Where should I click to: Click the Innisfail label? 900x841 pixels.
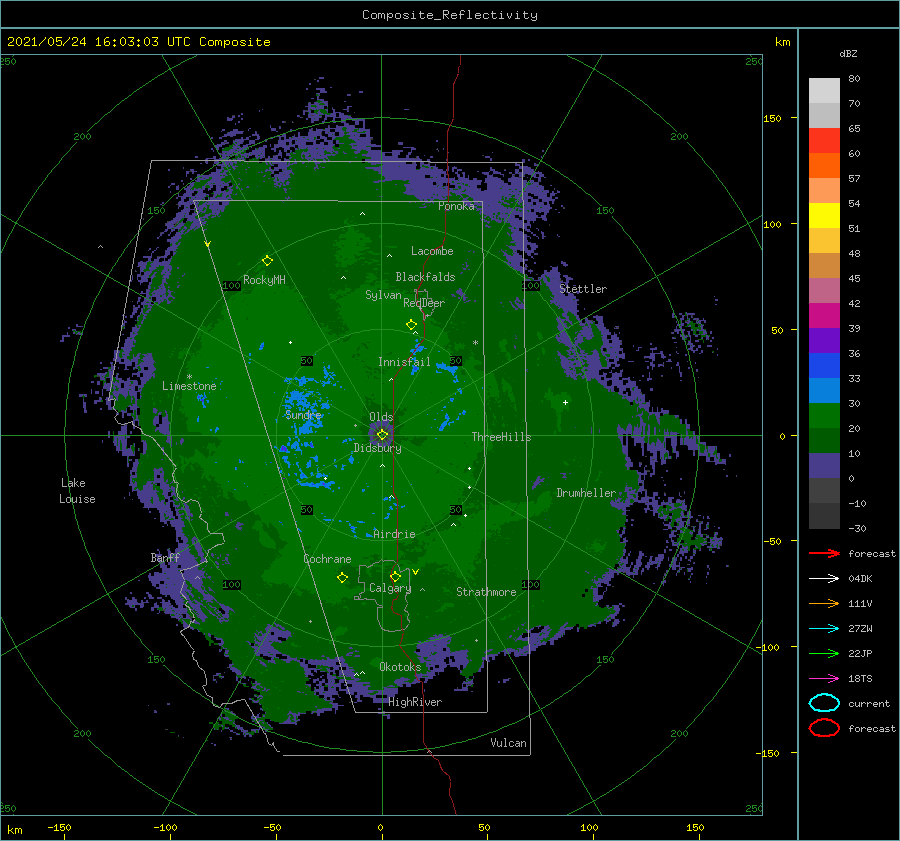(404, 362)
